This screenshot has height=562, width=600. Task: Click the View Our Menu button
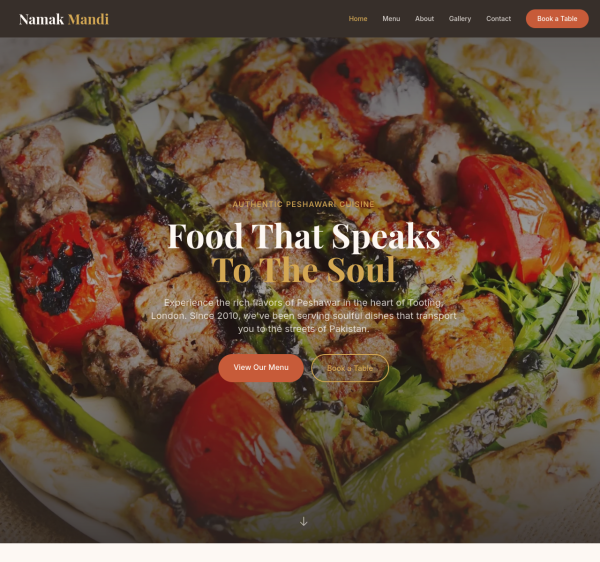pos(261,368)
